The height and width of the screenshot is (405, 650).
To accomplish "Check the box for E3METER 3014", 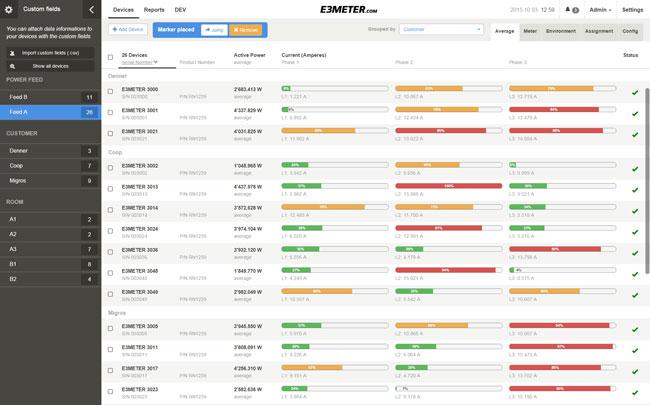I will coord(110,210).
